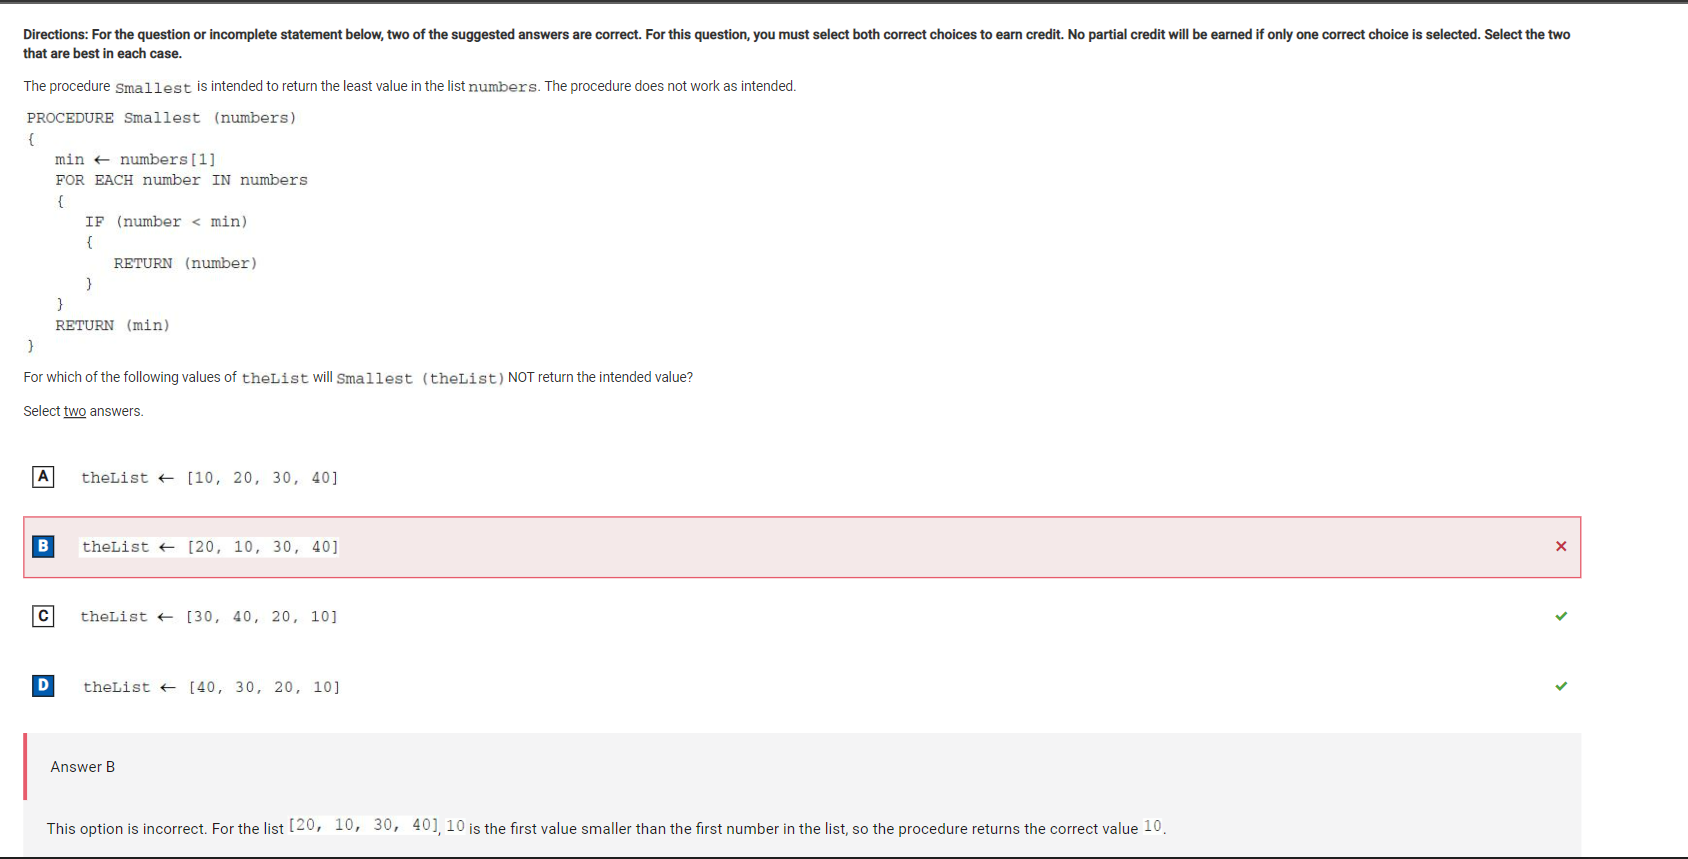Choose theList [30, 40, 20, 10] option

(209, 617)
